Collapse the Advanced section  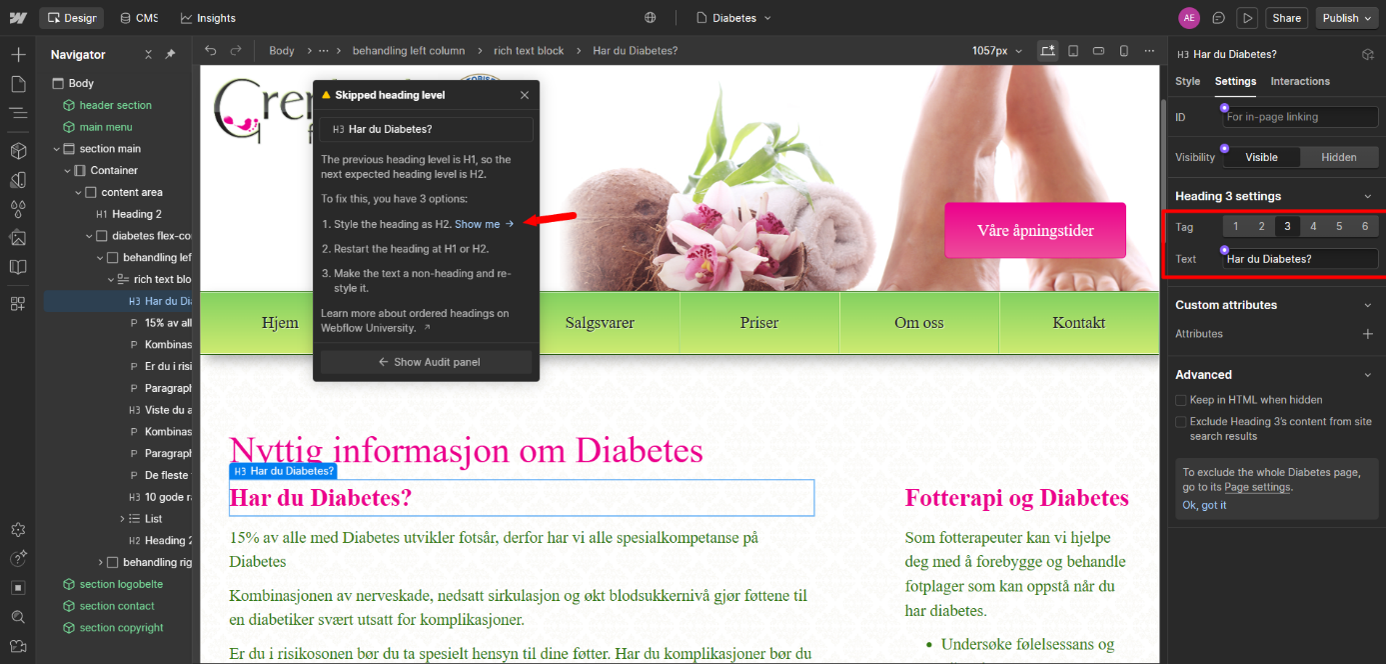click(1368, 375)
